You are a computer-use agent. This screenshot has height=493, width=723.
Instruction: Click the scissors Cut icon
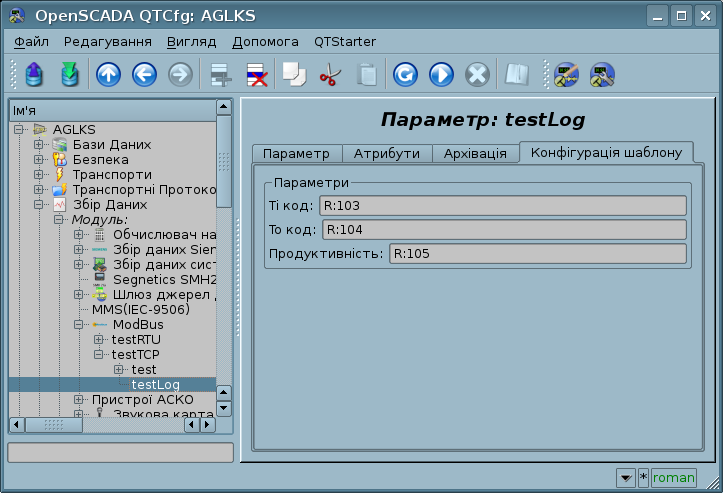pyautogui.click(x=329, y=75)
